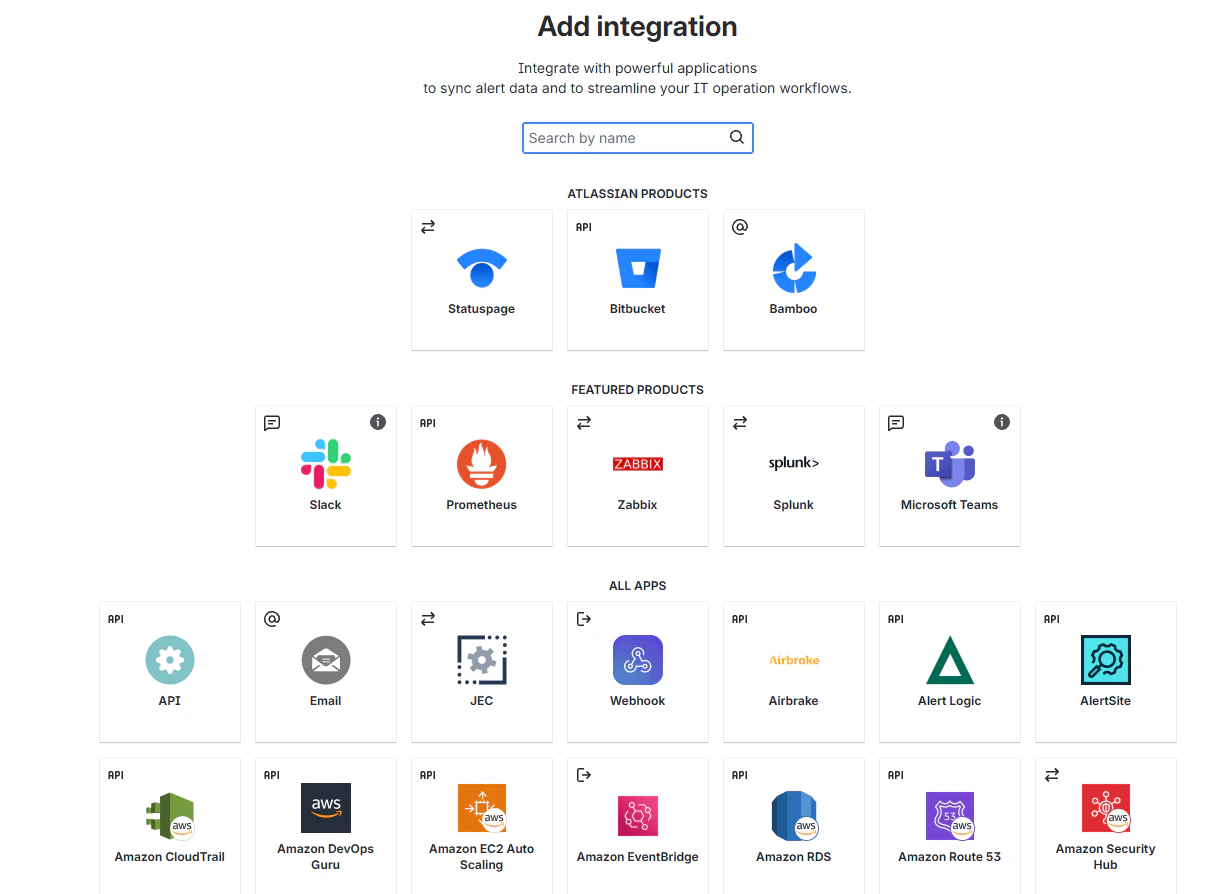1231x894 pixels.
Task: Click the Amazon RDS label
Action: tap(794, 857)
